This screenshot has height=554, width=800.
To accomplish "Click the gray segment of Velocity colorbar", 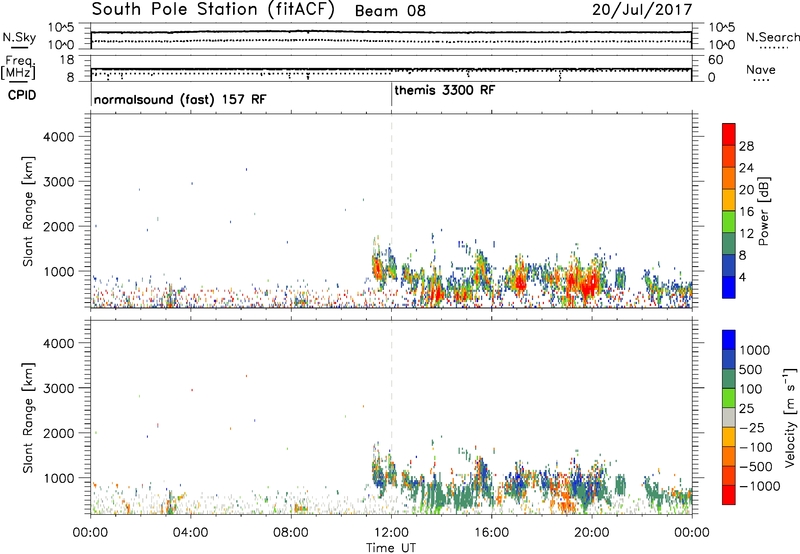I will tap(729, 418).
